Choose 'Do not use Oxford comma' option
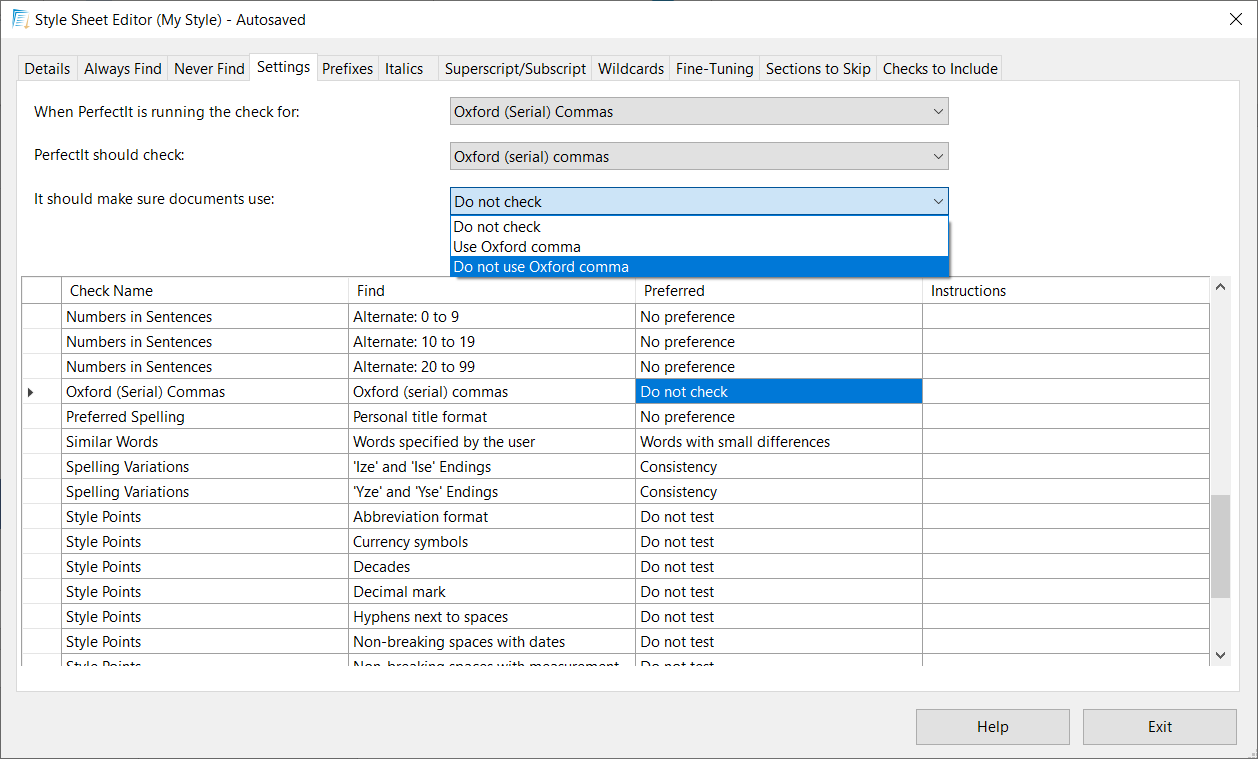Viewport: 1258px width, 759px height. [541, 267]
